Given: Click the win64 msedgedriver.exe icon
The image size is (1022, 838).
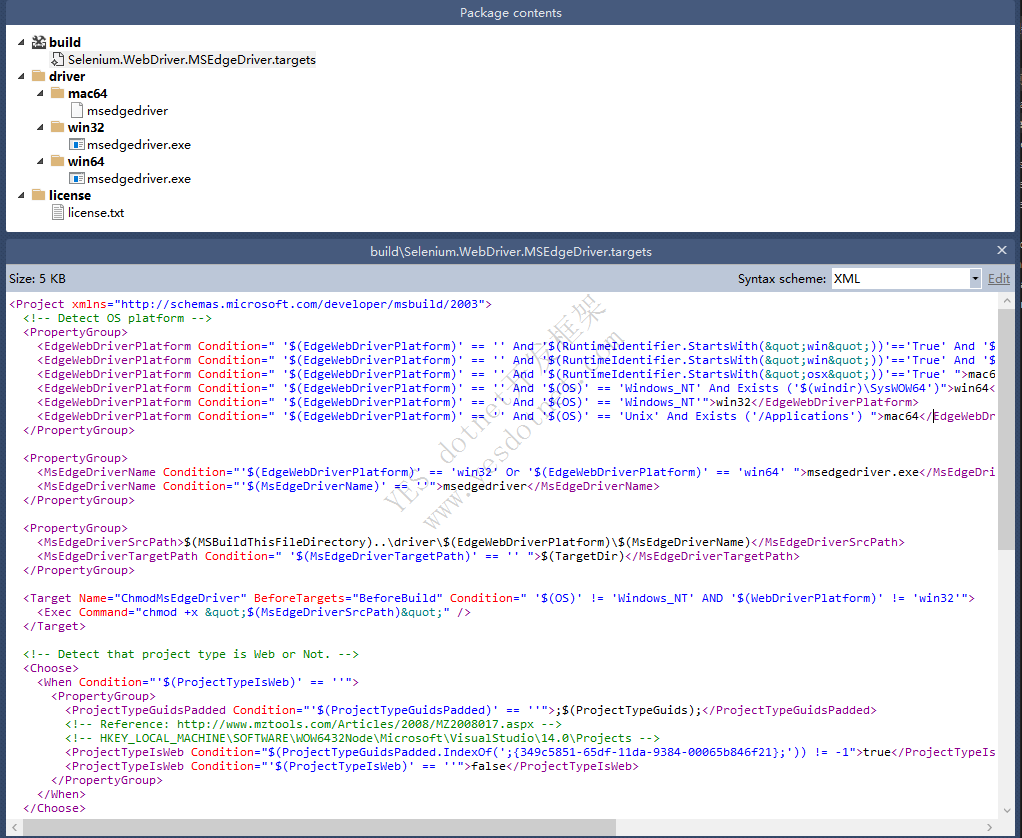Looking at the screenshot, I should point(77,178).
